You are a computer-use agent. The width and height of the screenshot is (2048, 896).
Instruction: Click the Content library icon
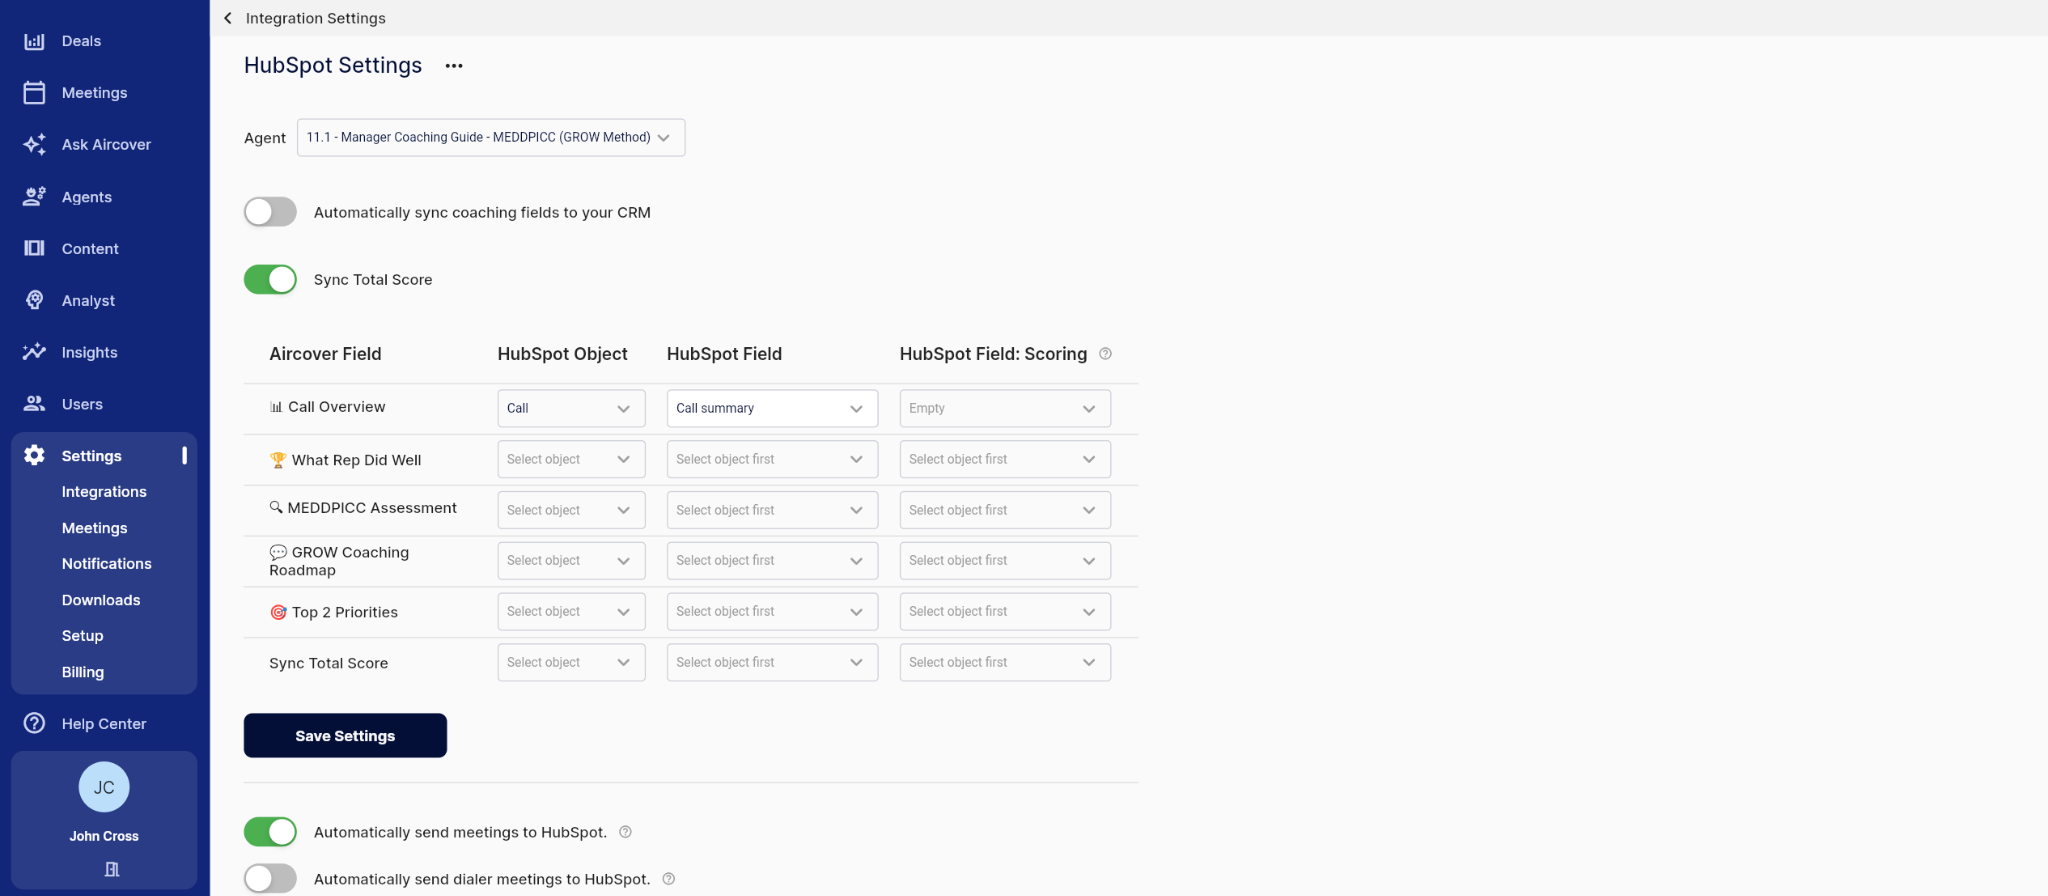[x=34, y=248]
